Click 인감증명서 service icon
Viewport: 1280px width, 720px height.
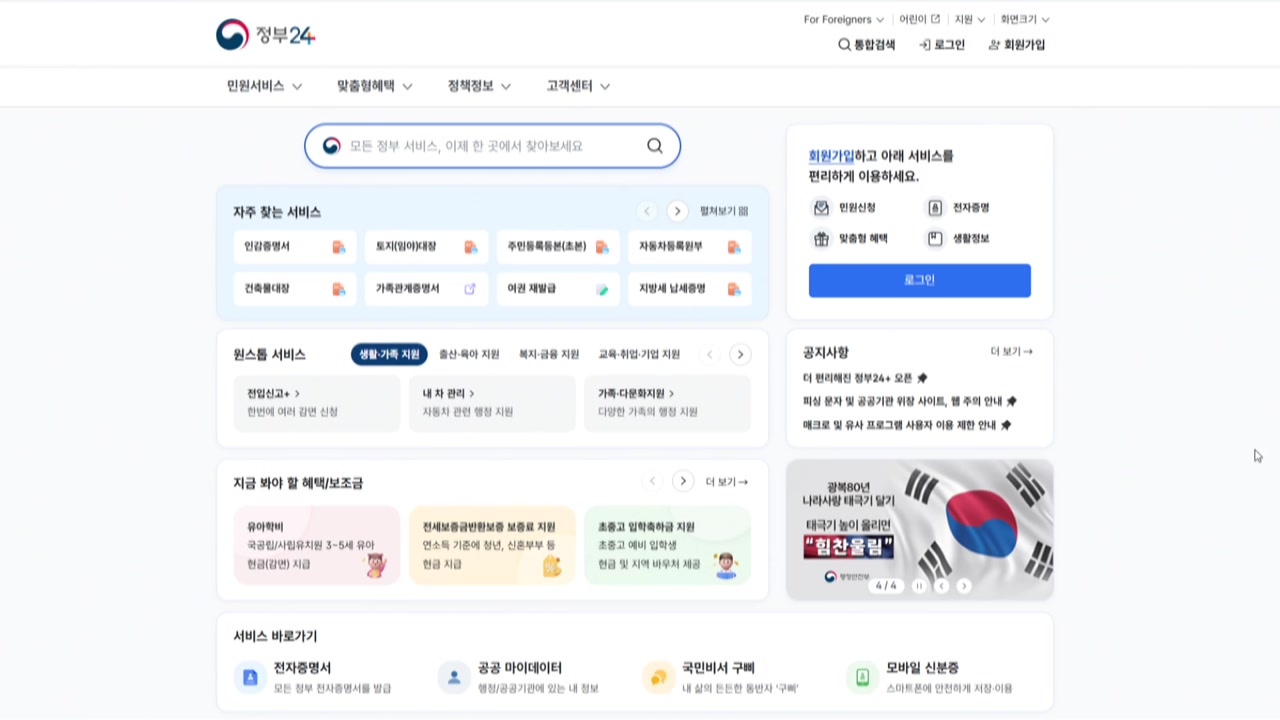(x=339, y=247)
